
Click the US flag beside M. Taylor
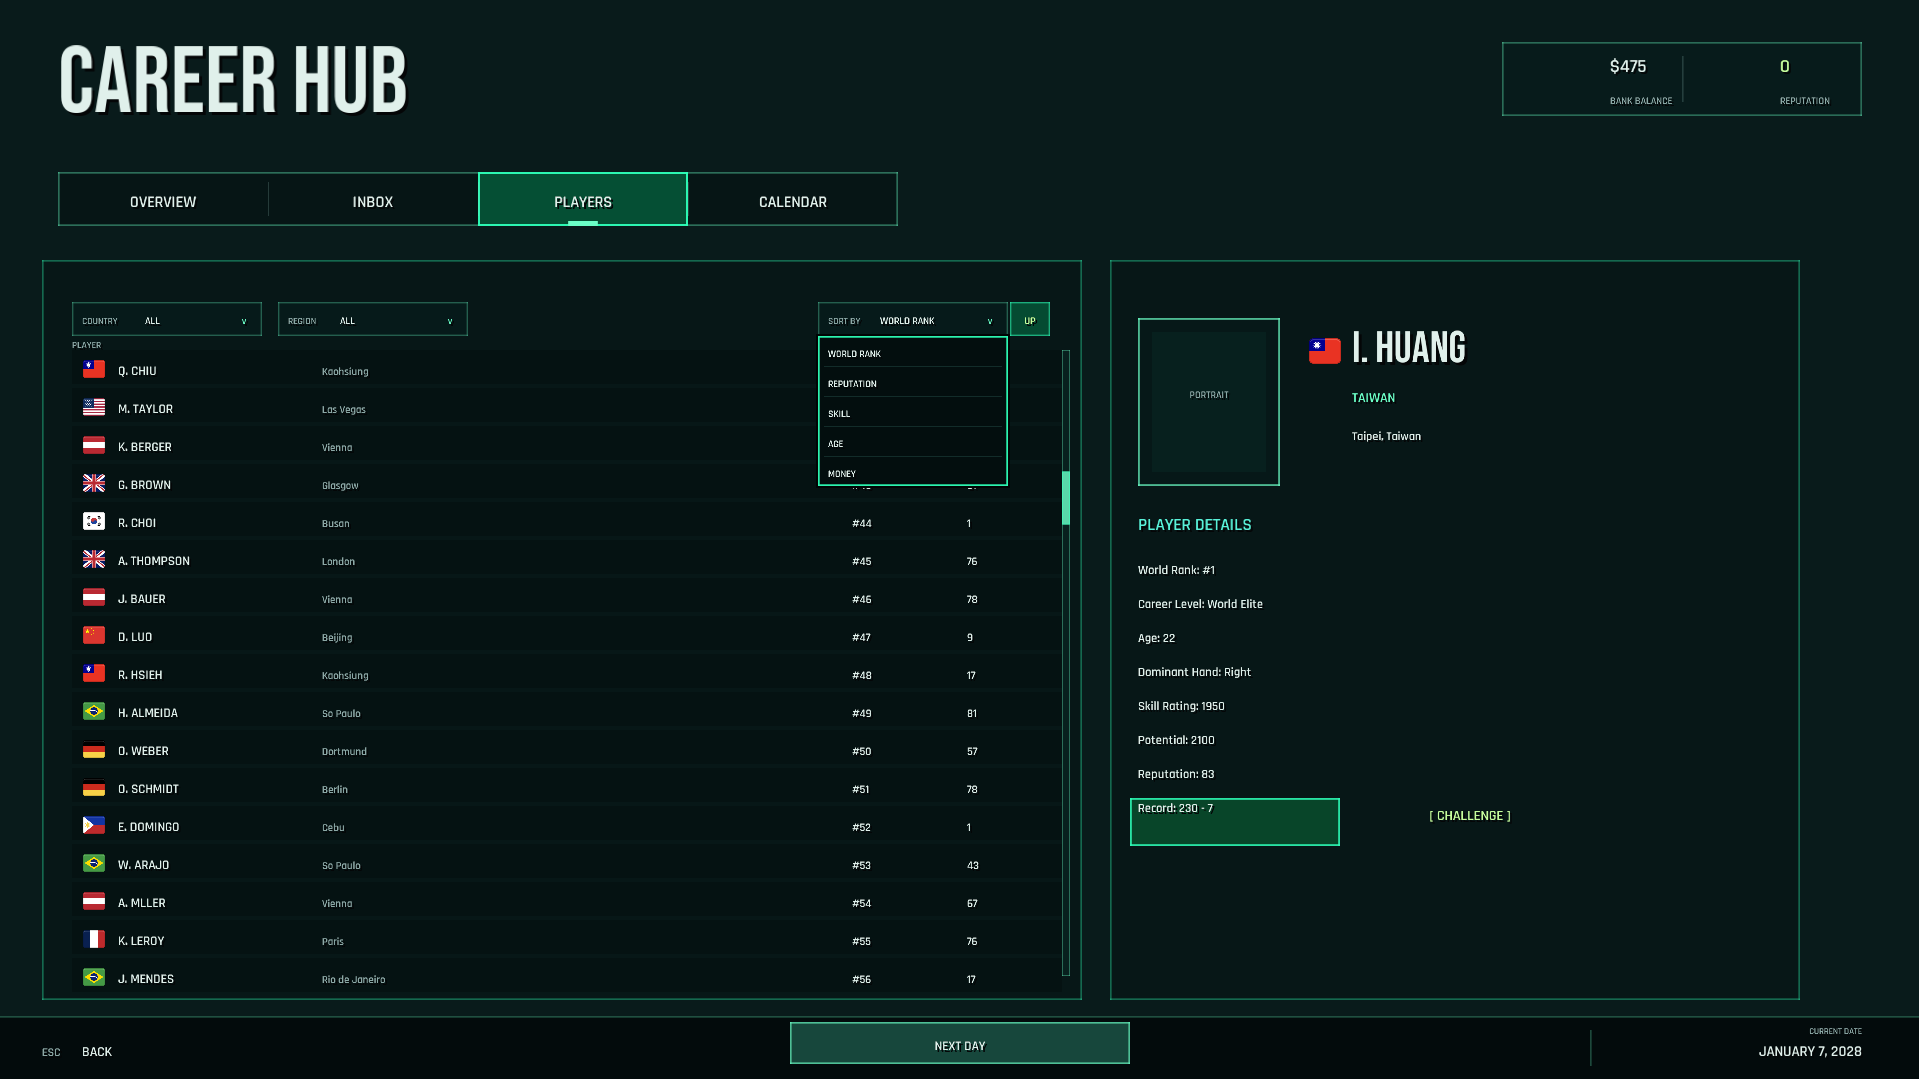coord(94,407)
